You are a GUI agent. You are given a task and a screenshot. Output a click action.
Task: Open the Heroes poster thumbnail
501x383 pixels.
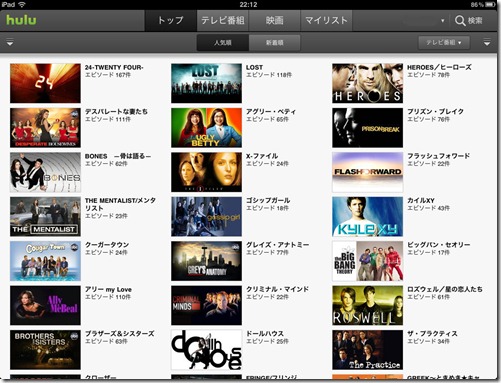pyautogui.click(x=367, y=83)
